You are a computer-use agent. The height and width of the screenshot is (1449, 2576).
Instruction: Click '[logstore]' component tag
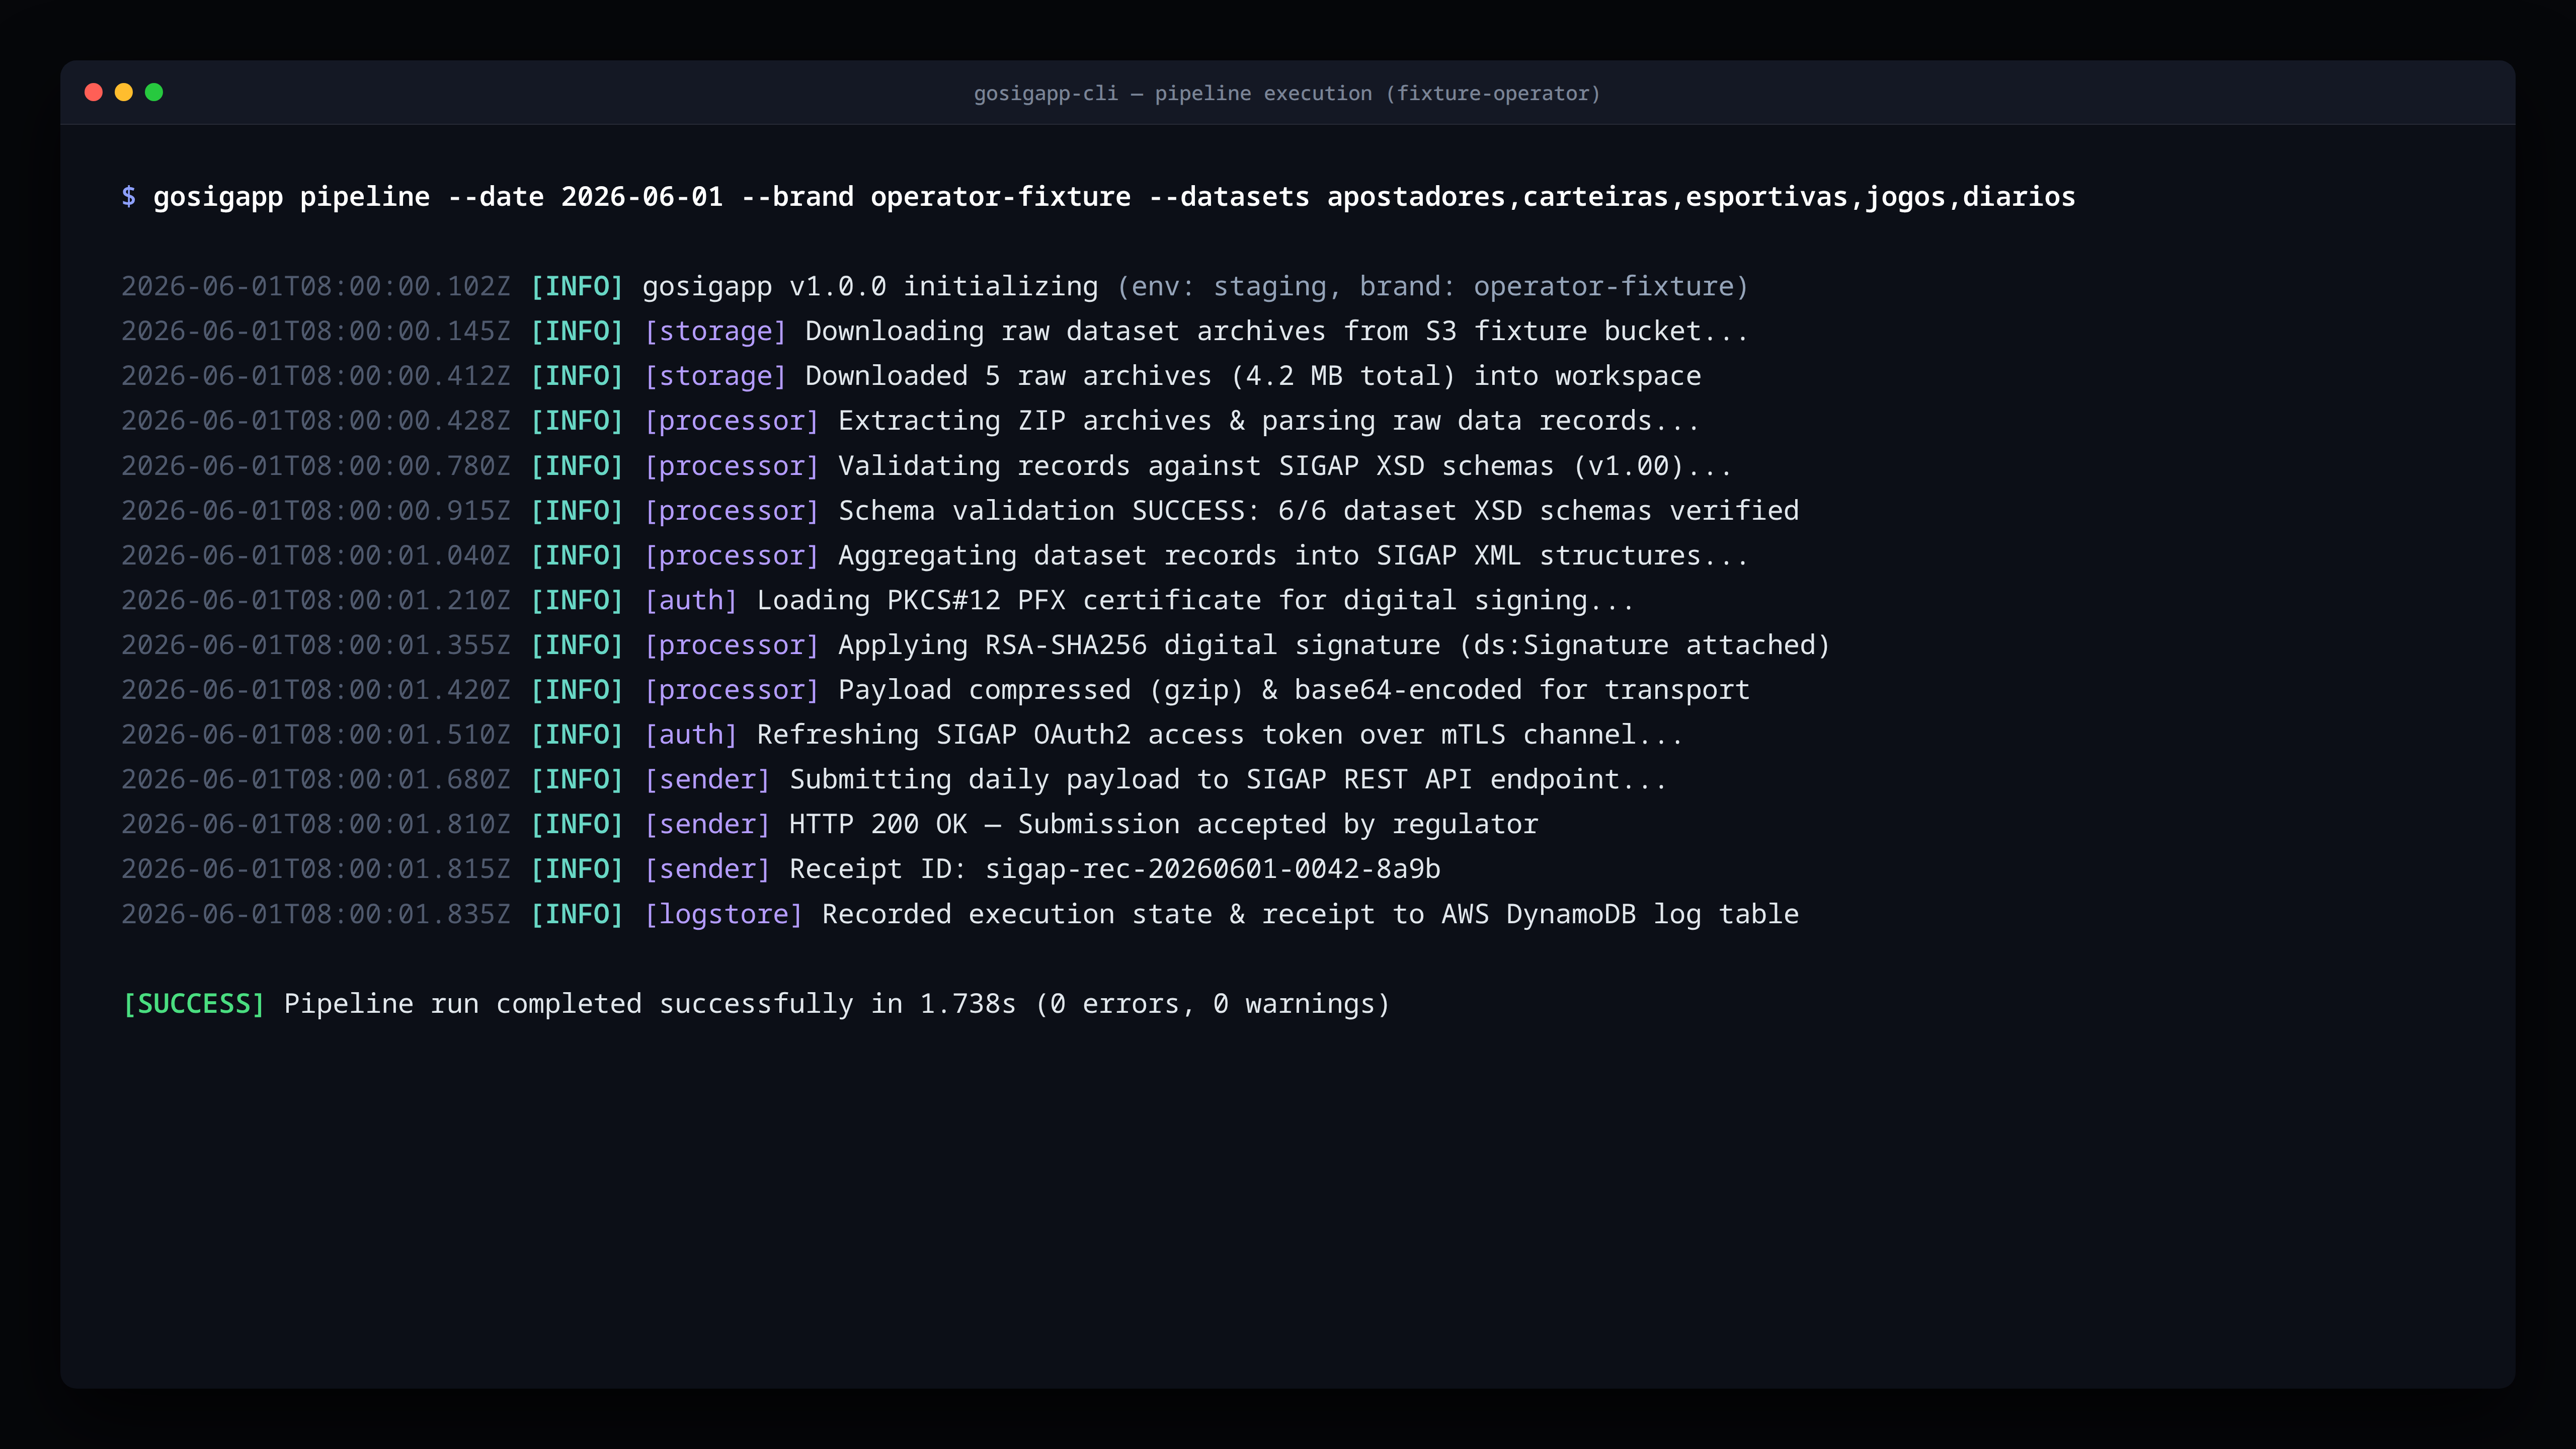point(724,914)
